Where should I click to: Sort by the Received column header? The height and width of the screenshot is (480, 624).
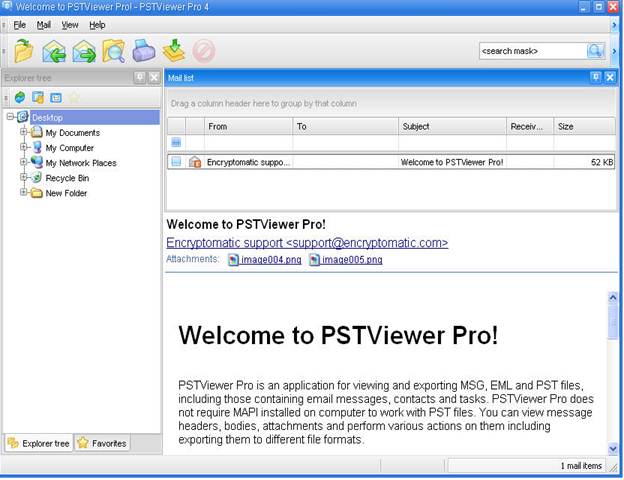(530, 126)
